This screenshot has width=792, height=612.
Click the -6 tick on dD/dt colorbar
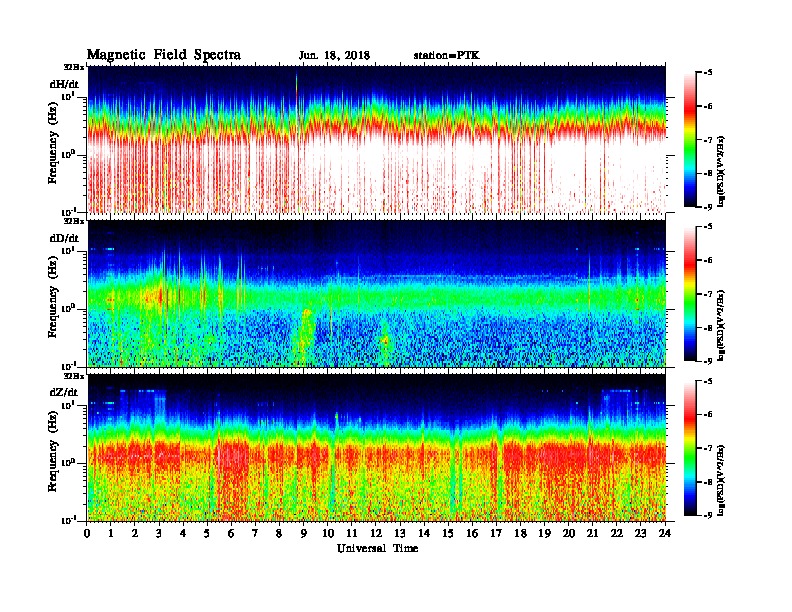[708, 261]
